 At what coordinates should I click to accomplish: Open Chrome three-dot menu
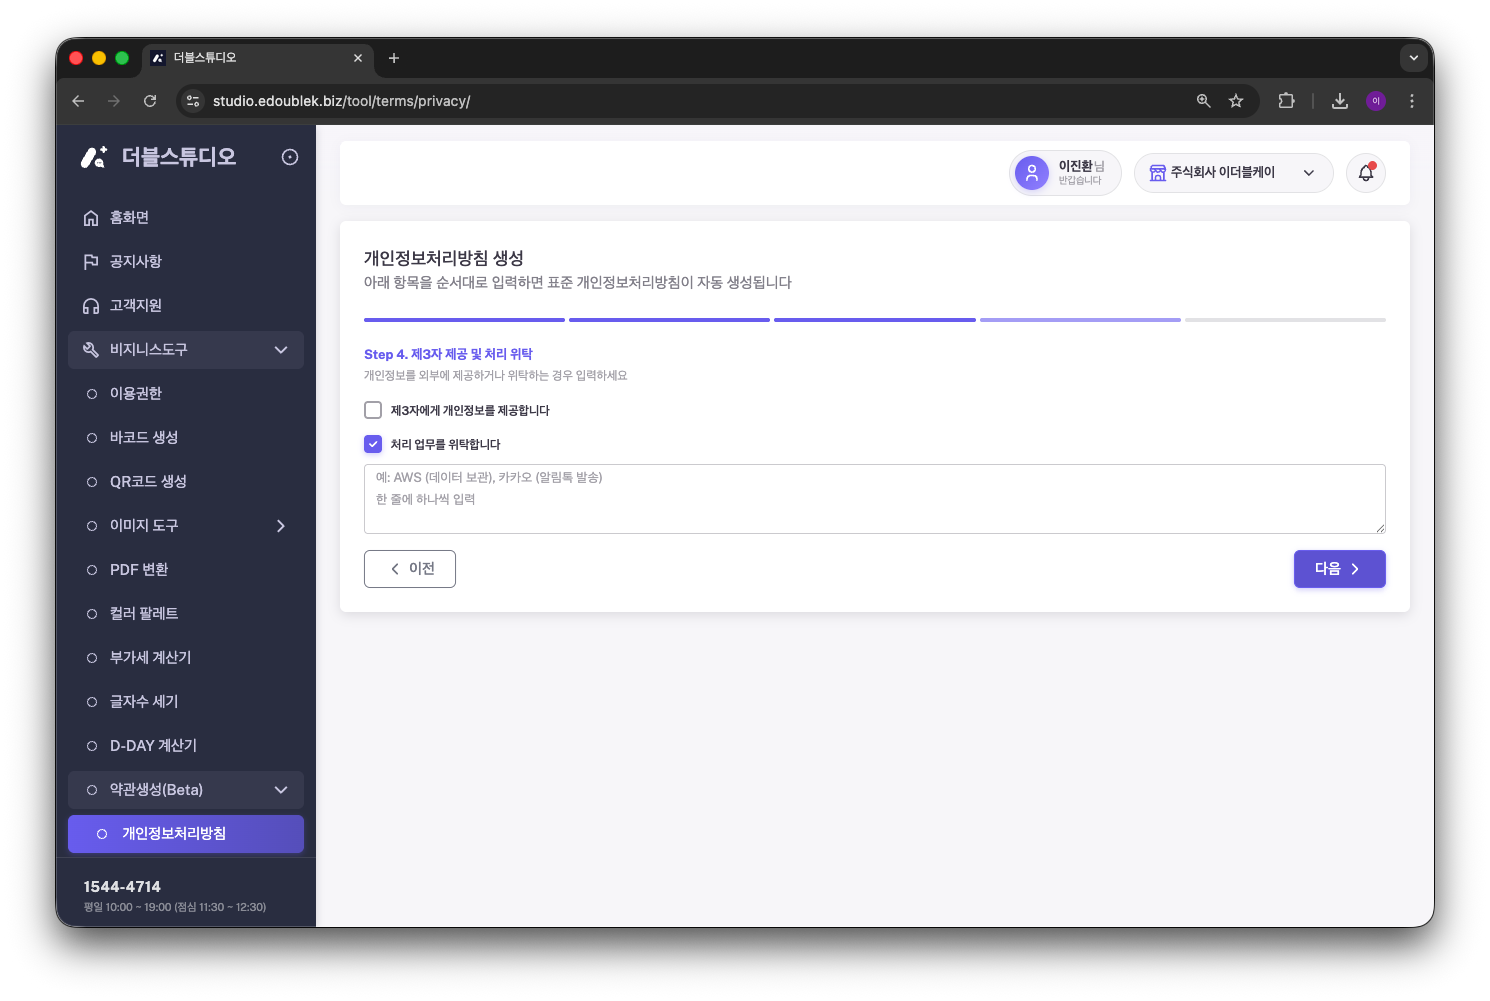1412,101
